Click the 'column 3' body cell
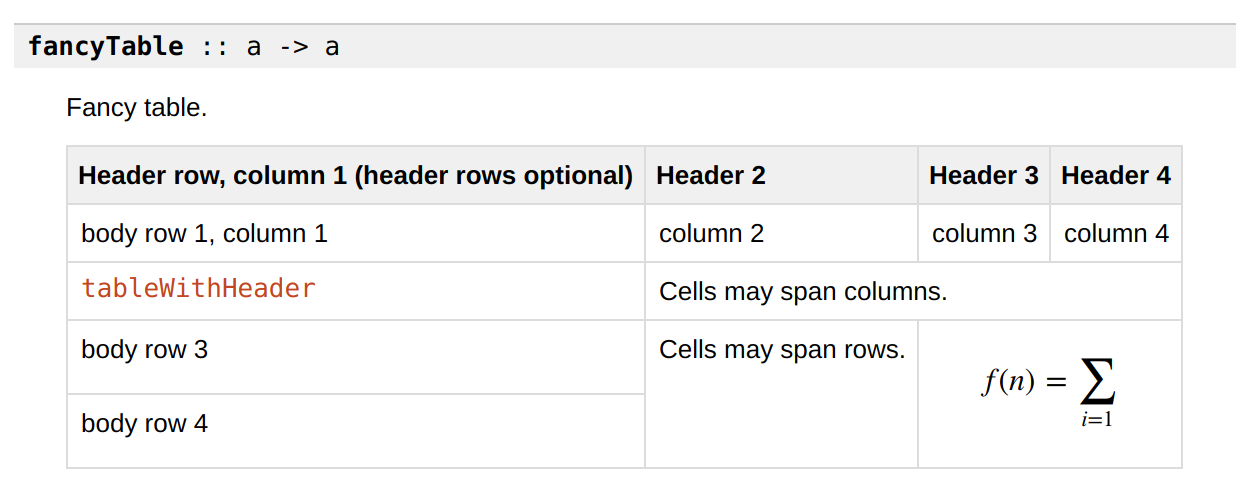 [984, 234]
